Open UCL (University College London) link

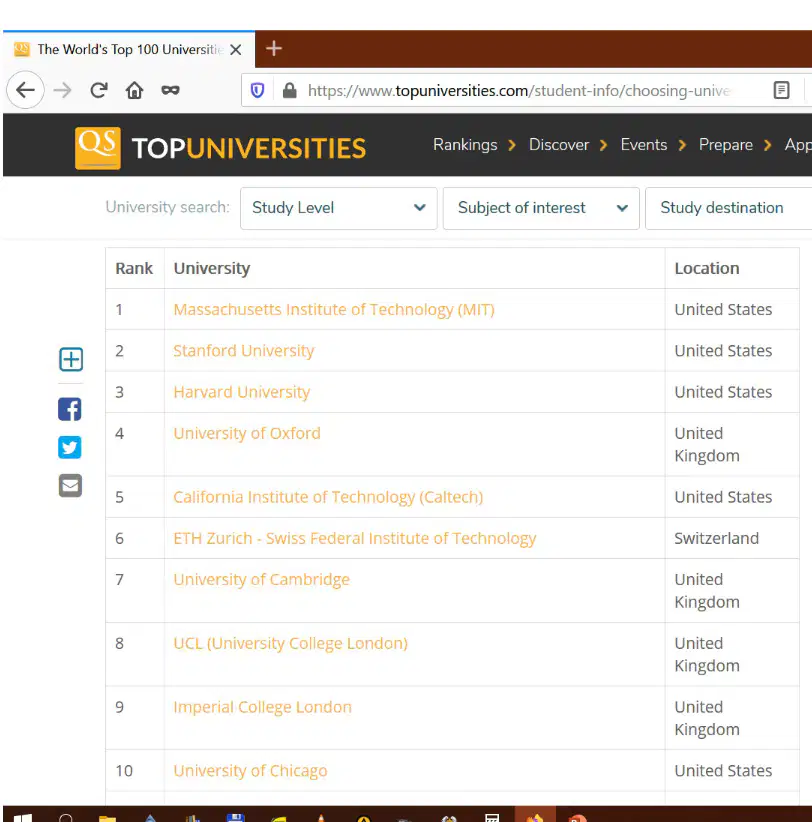(x=290, y=643)
